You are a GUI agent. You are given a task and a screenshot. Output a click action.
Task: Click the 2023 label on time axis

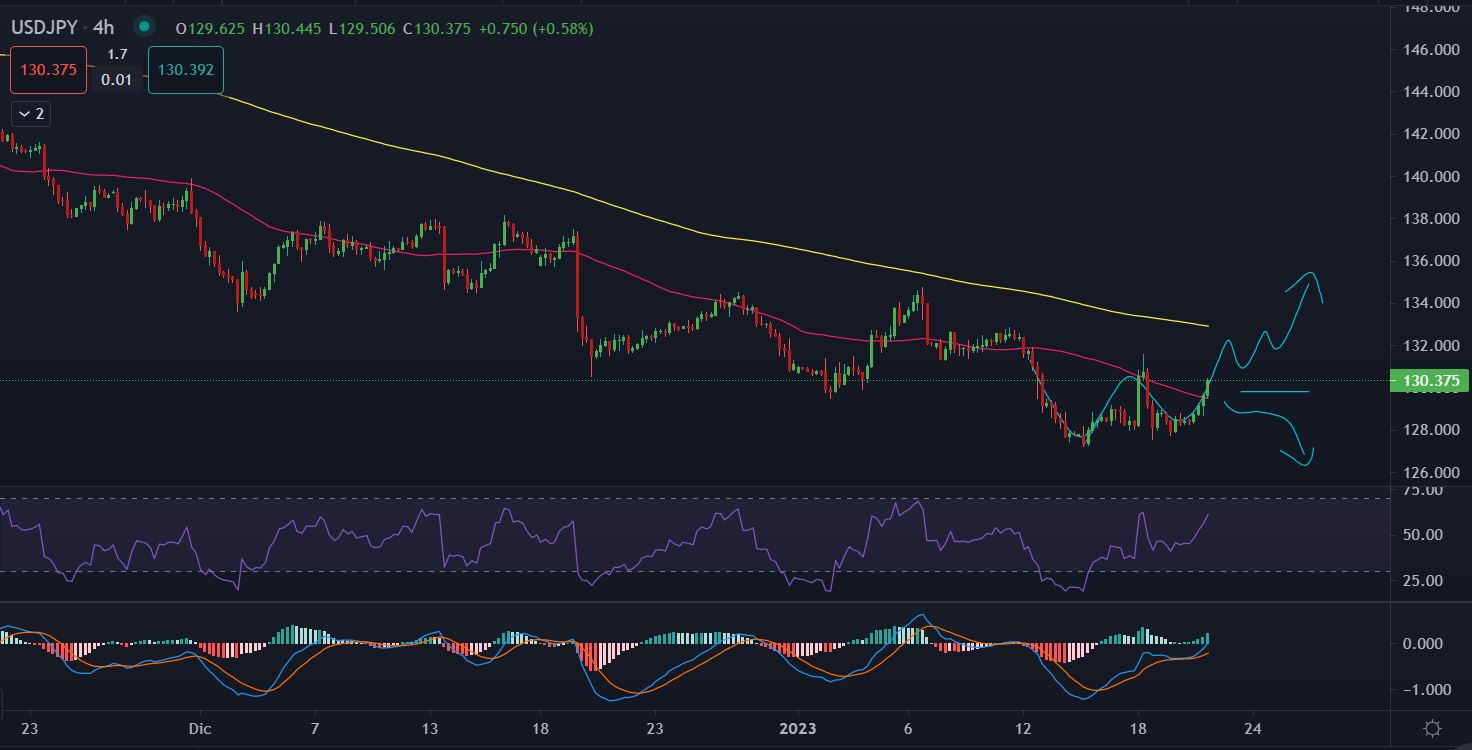pyautogui.click(x=800, y=728)
